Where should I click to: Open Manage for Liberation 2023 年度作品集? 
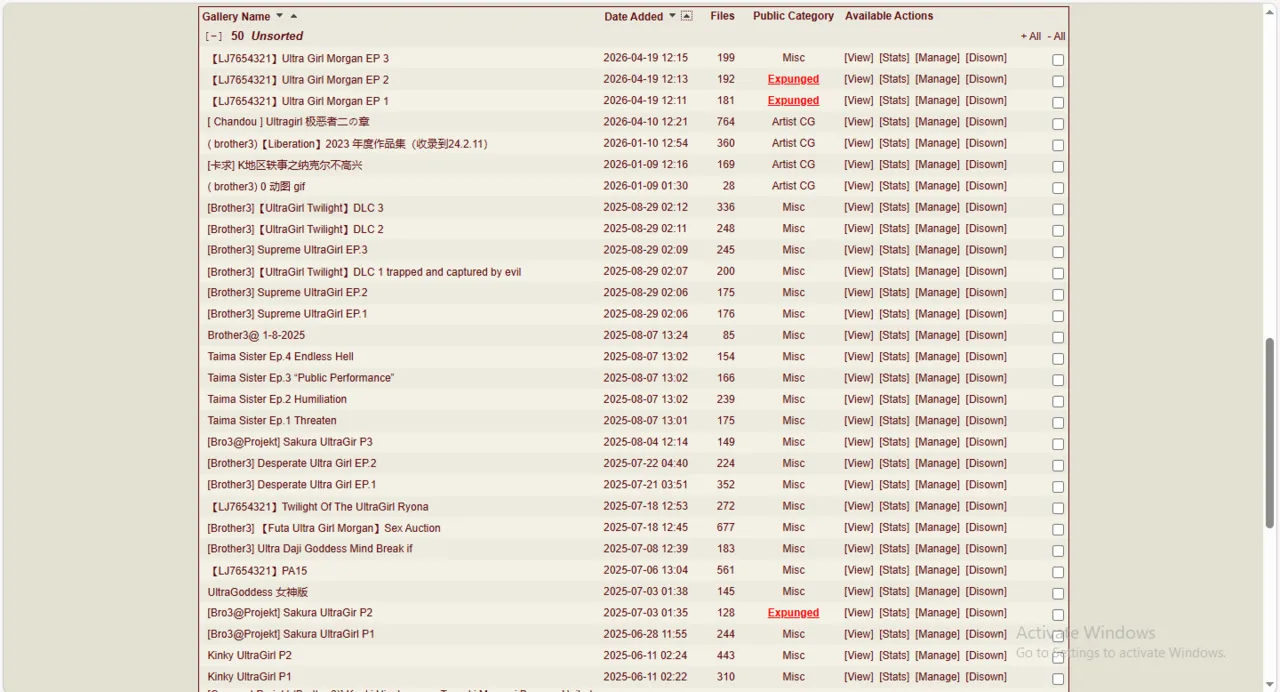coord(937,143)
